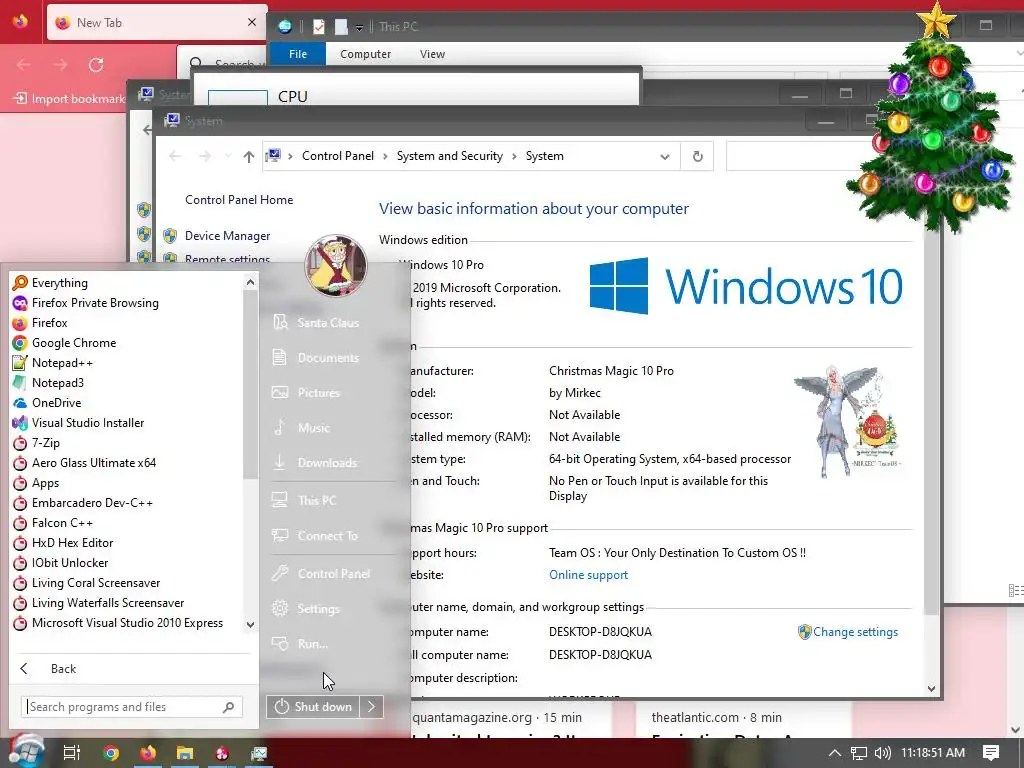This screenshot has height=768, width=1024.
Task: Show hidden tray icons chevron
Action: [835, 753]
